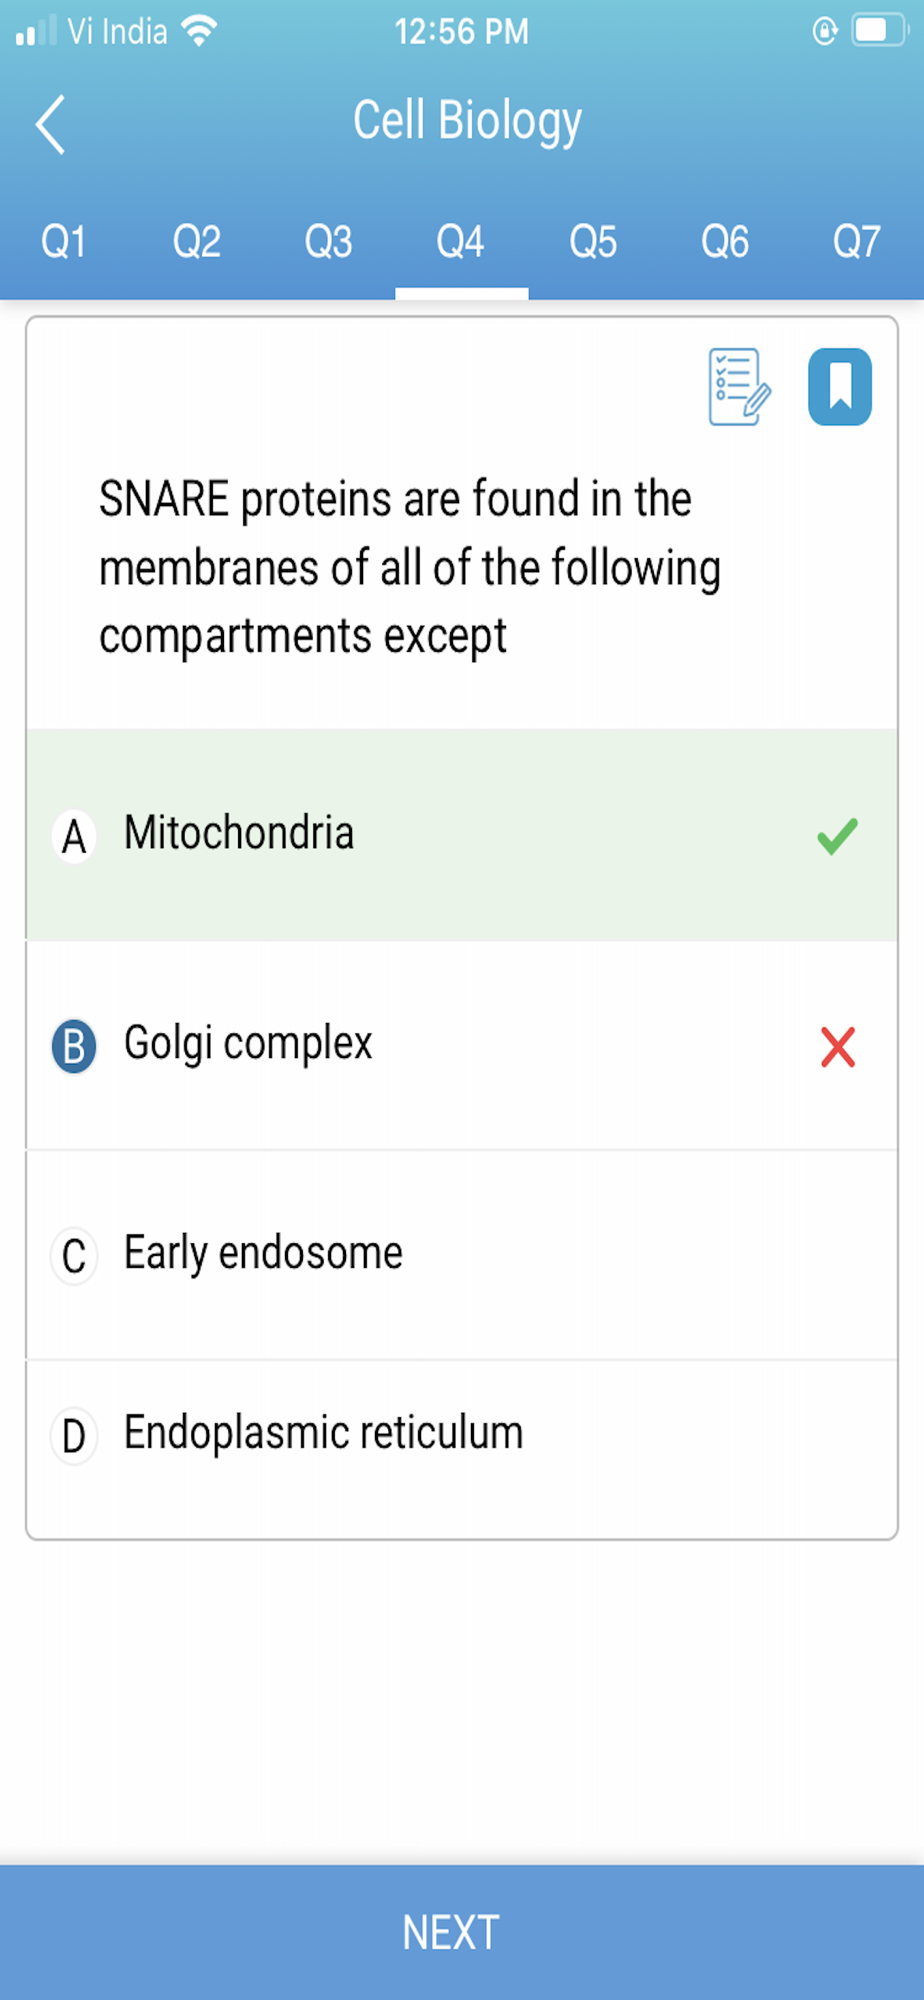Click the red cross beside Golgi complex
924x2000 pixels.
click(x=837, y=1047)
